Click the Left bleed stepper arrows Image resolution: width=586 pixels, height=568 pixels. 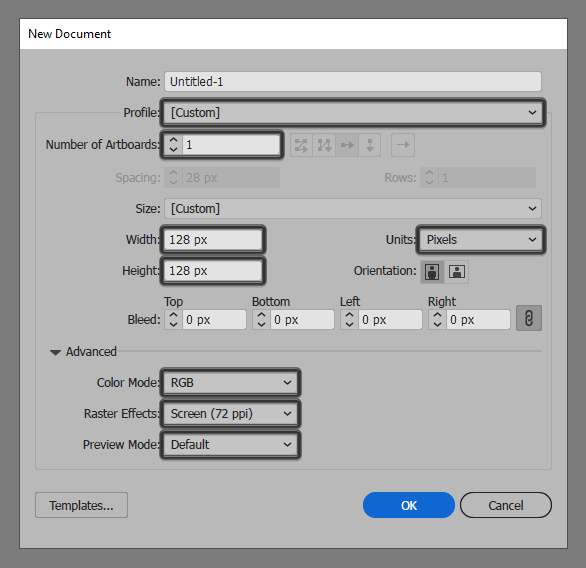pos(349,320)
